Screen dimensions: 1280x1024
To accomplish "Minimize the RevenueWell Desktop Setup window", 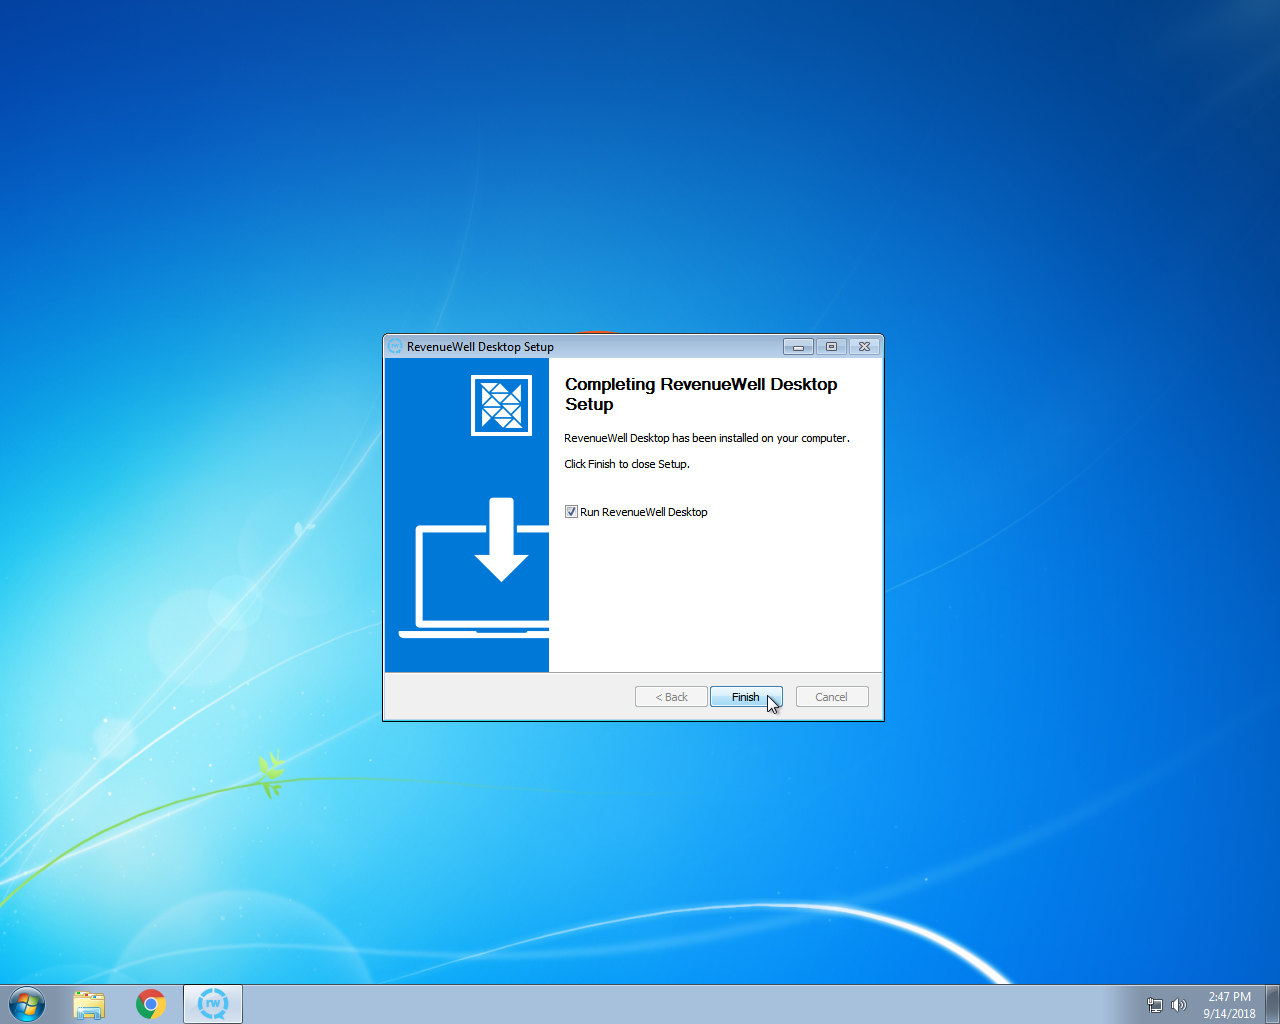I will [798, 347].
